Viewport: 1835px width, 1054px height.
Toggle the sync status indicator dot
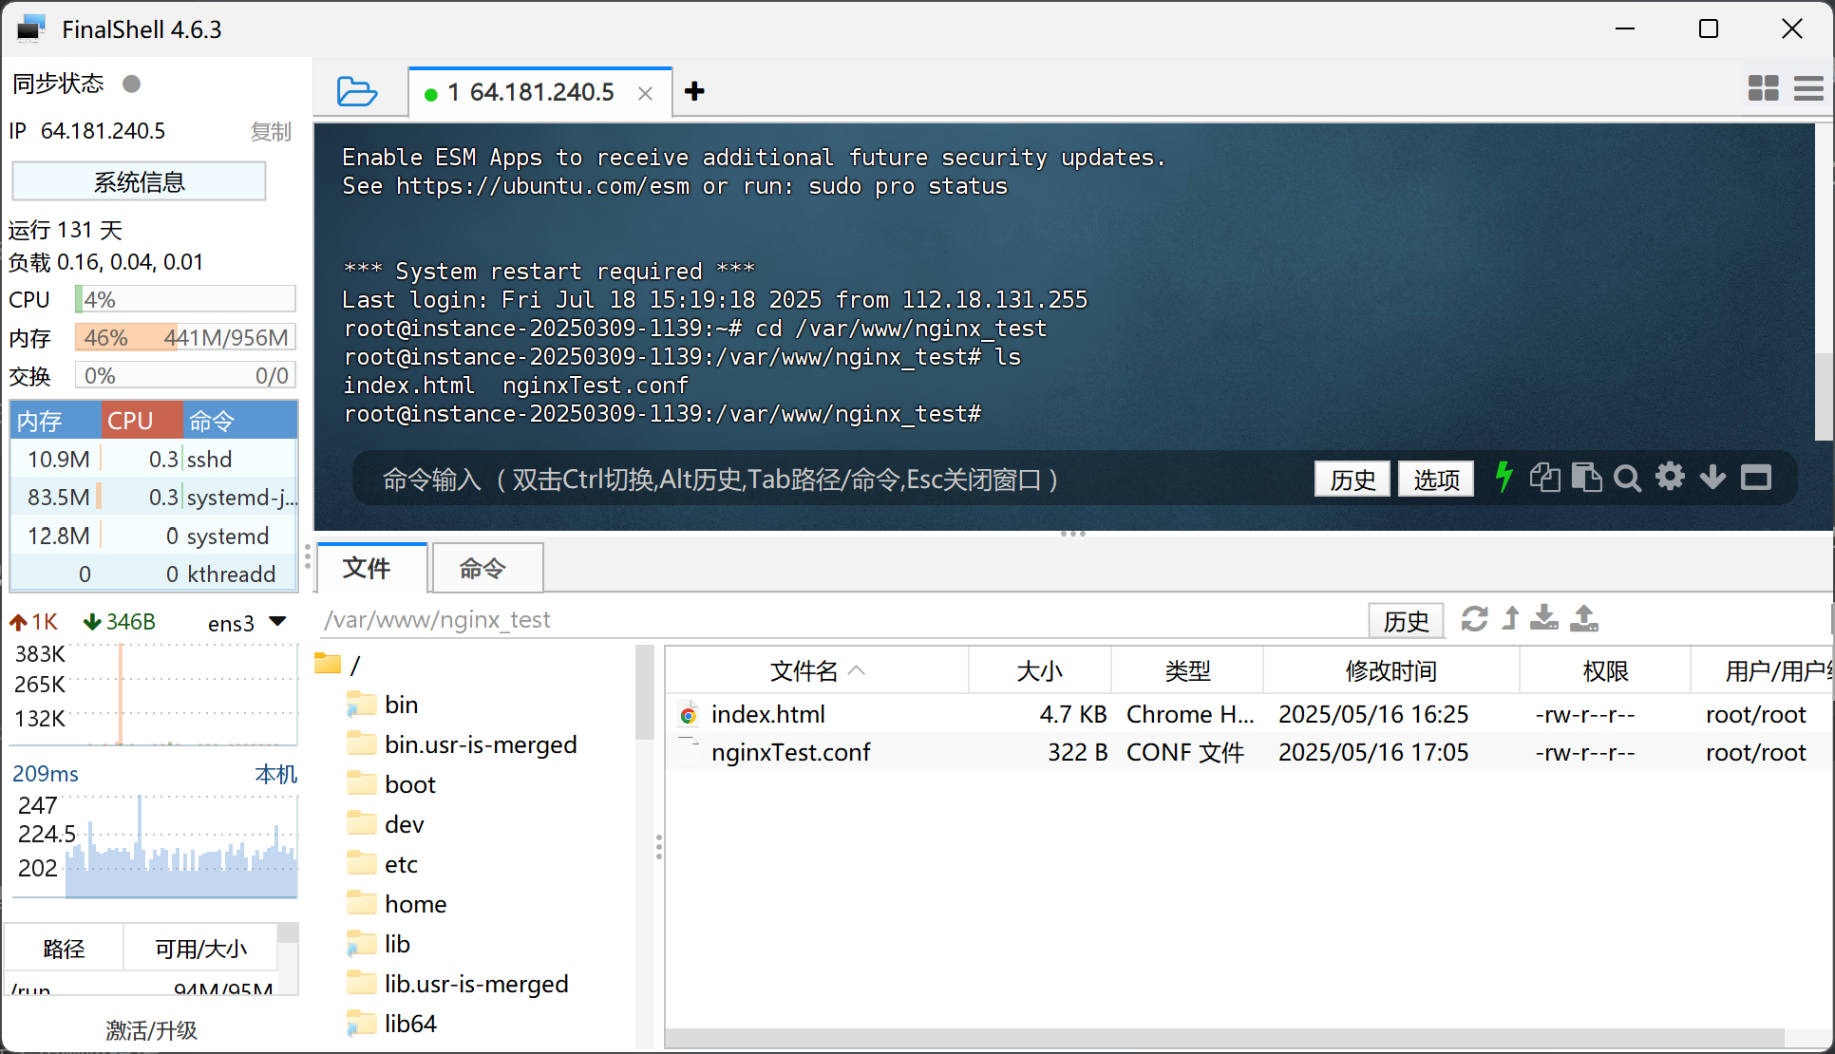[x=131, y=84]
